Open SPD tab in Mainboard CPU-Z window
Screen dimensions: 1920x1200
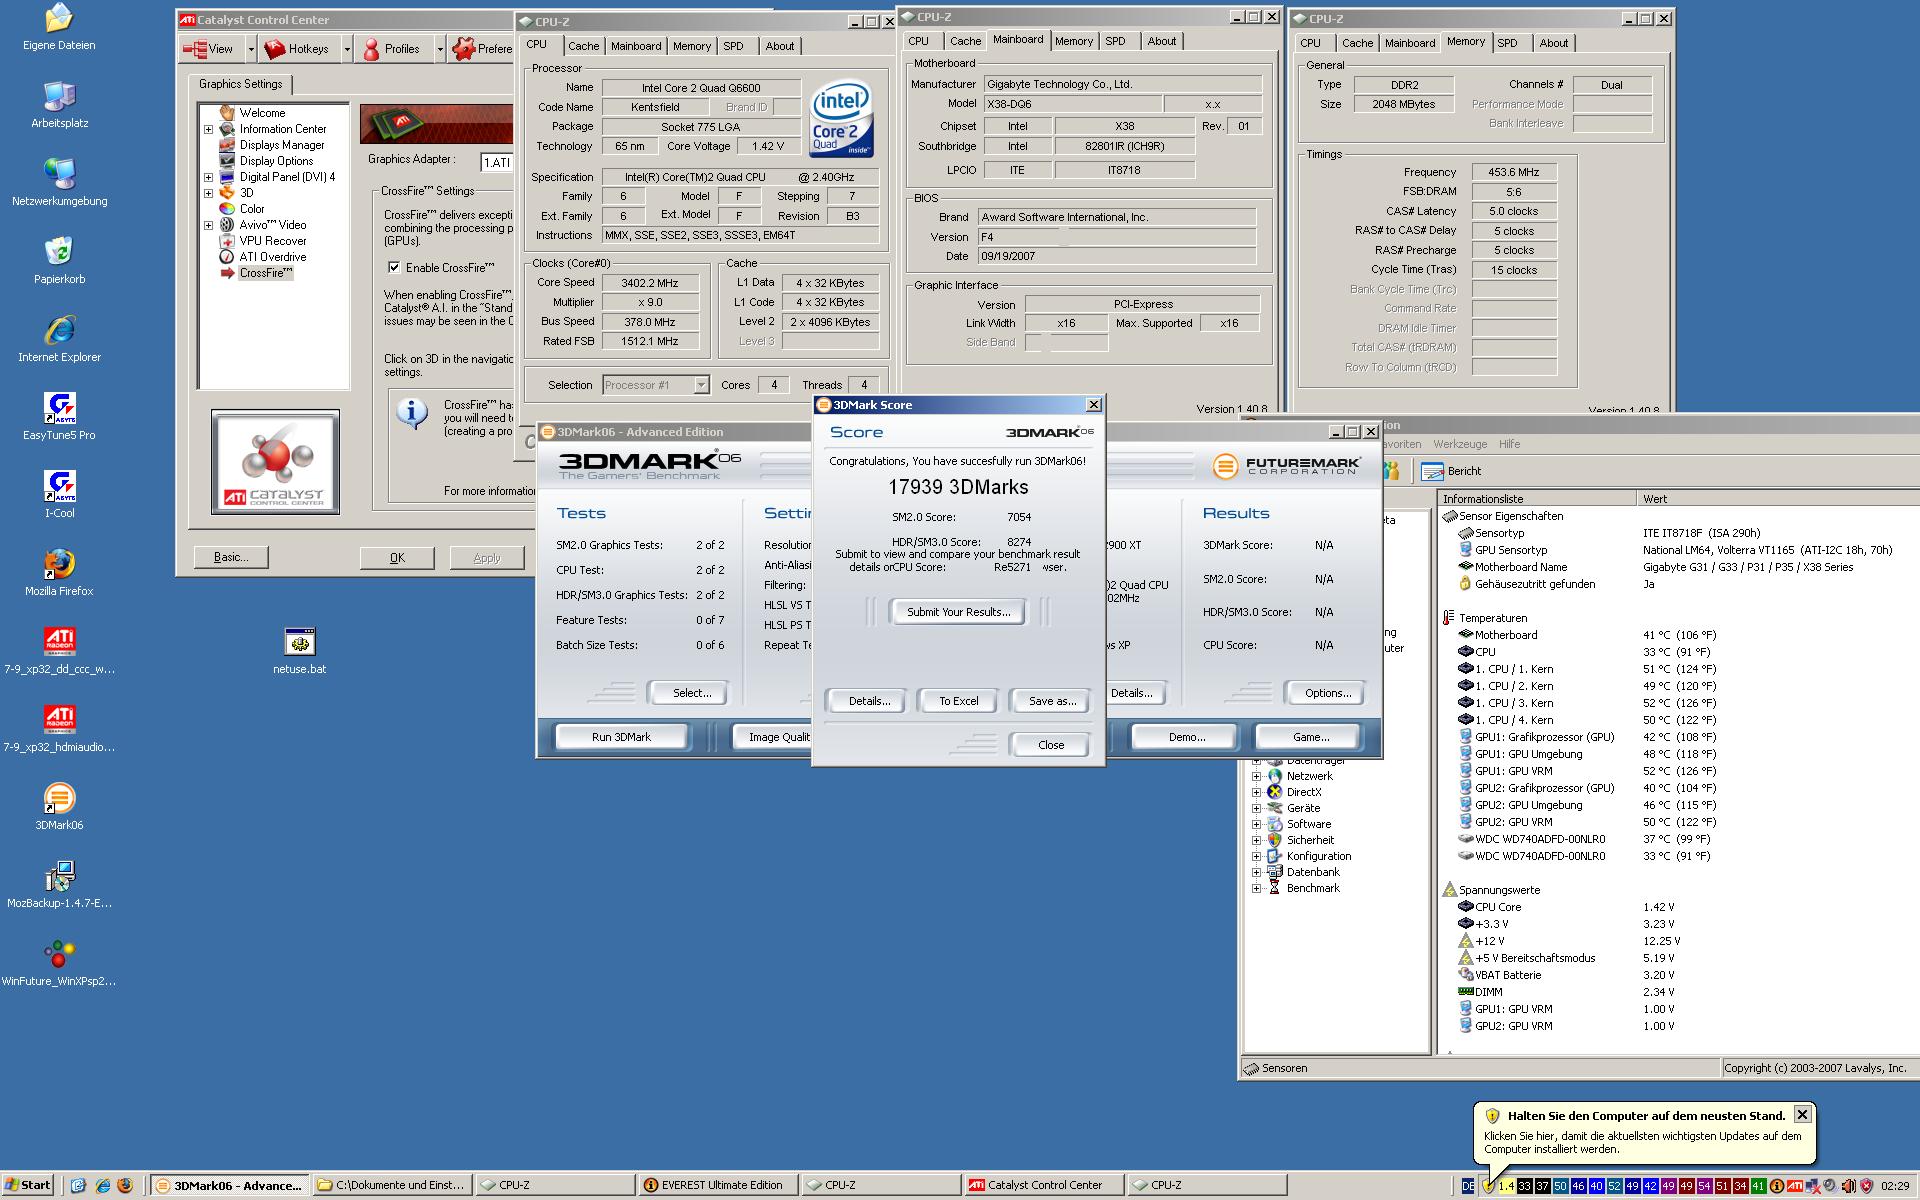1115,41
